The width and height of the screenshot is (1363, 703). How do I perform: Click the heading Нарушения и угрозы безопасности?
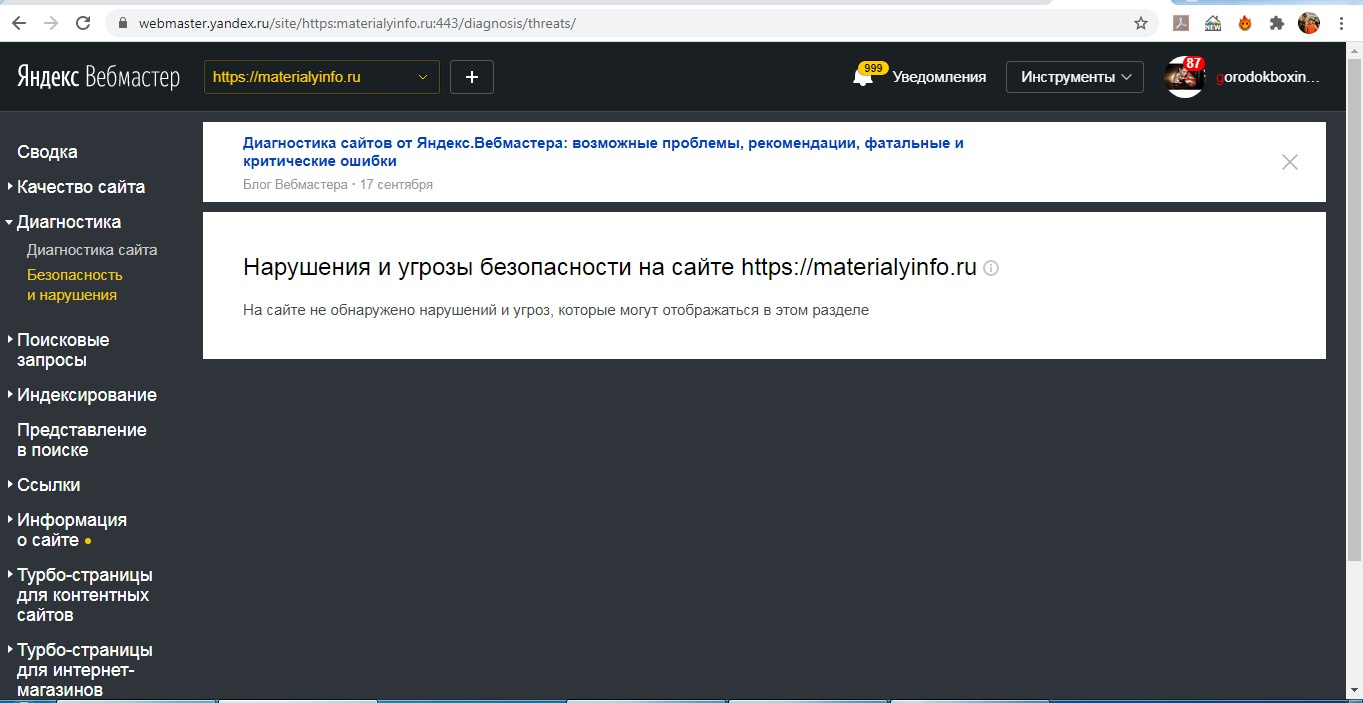pos(610,268)
